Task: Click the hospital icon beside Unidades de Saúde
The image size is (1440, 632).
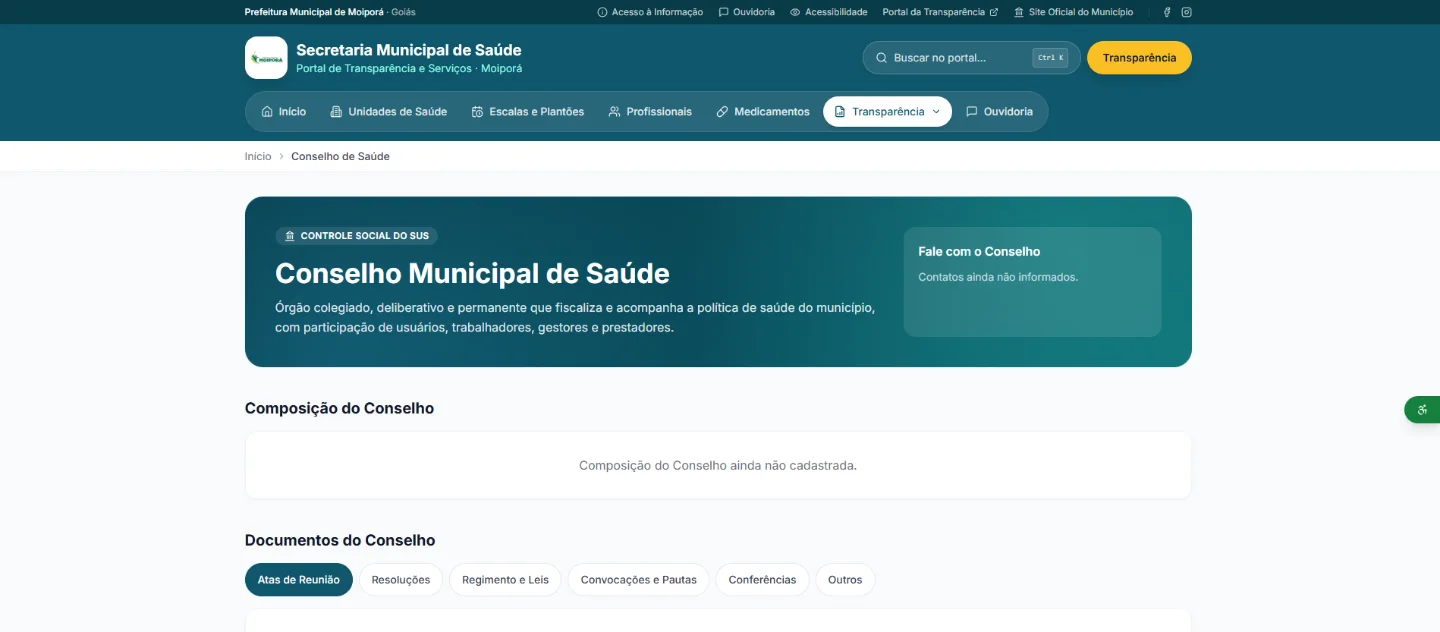Action: tap(336, 112)
